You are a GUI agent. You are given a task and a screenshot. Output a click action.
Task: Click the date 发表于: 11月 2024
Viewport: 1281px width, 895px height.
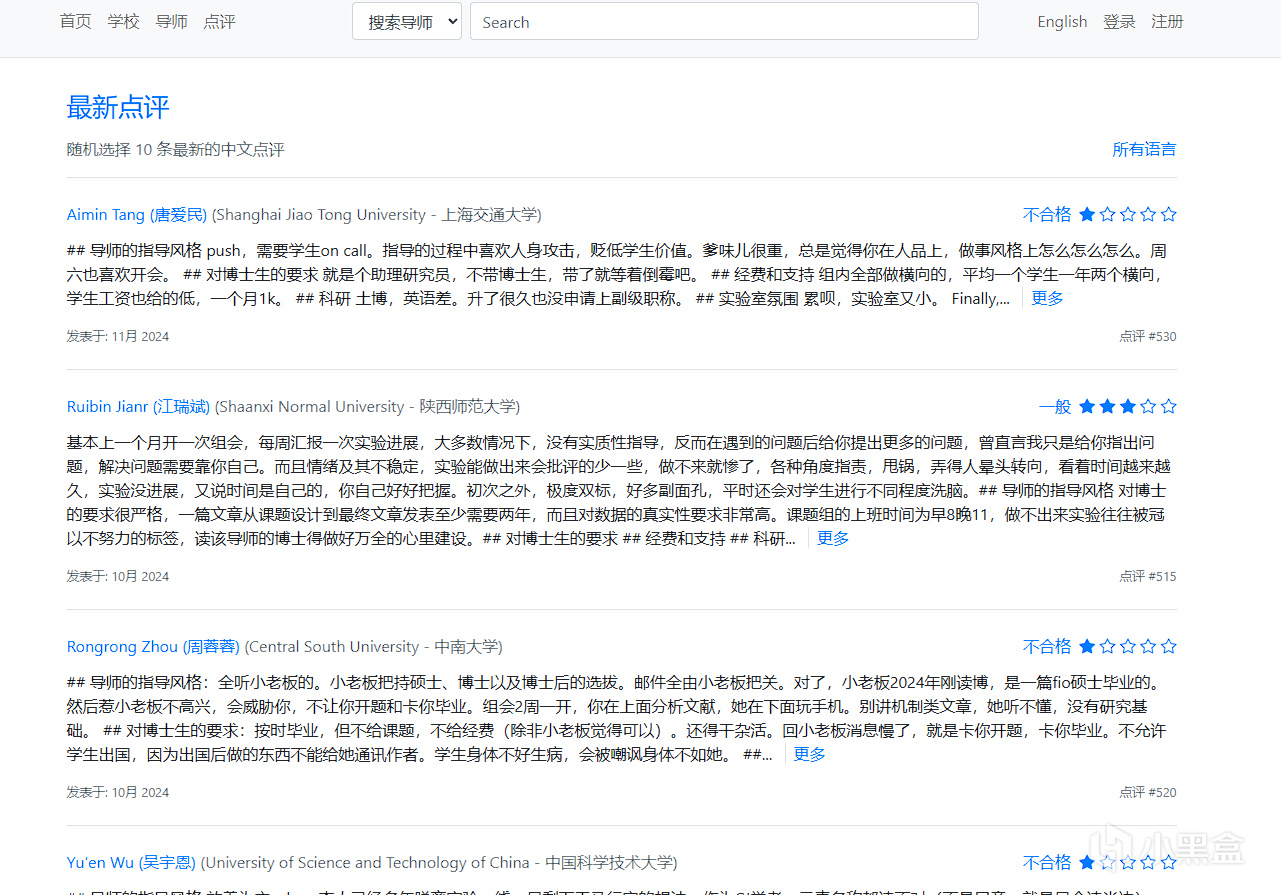pos(118,336)
